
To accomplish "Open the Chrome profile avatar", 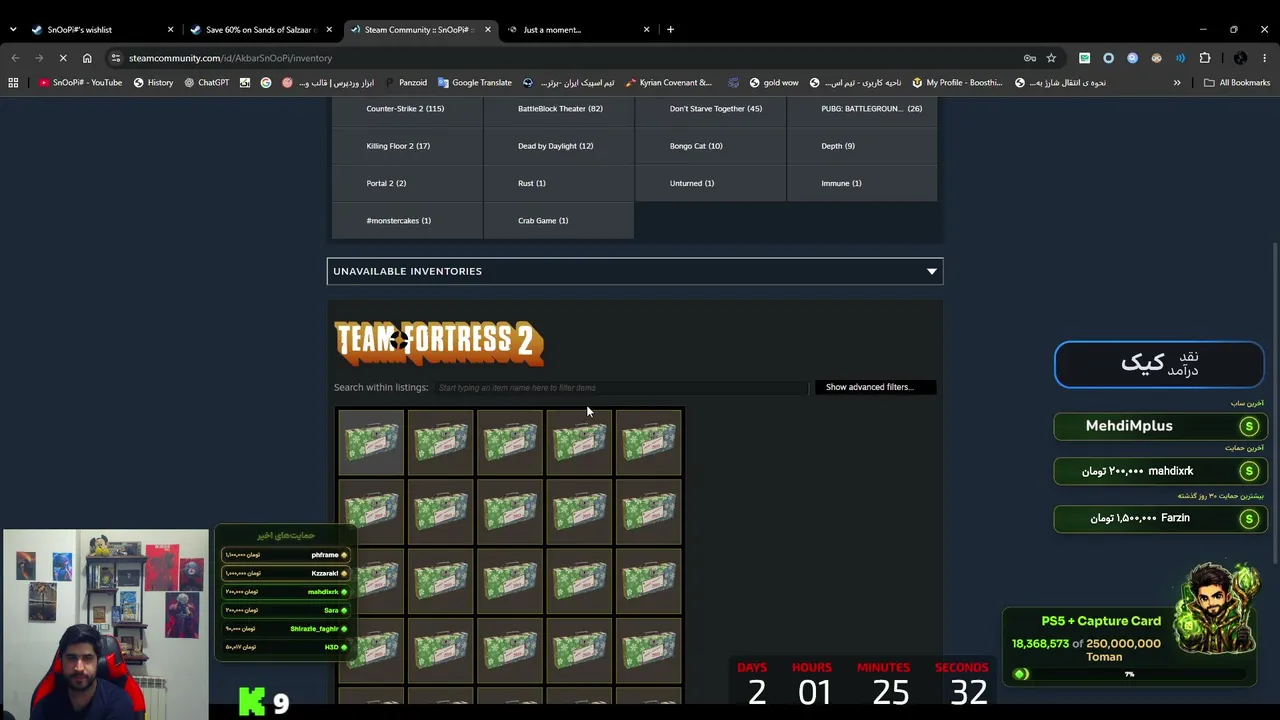I will [x=1240, y=58].
